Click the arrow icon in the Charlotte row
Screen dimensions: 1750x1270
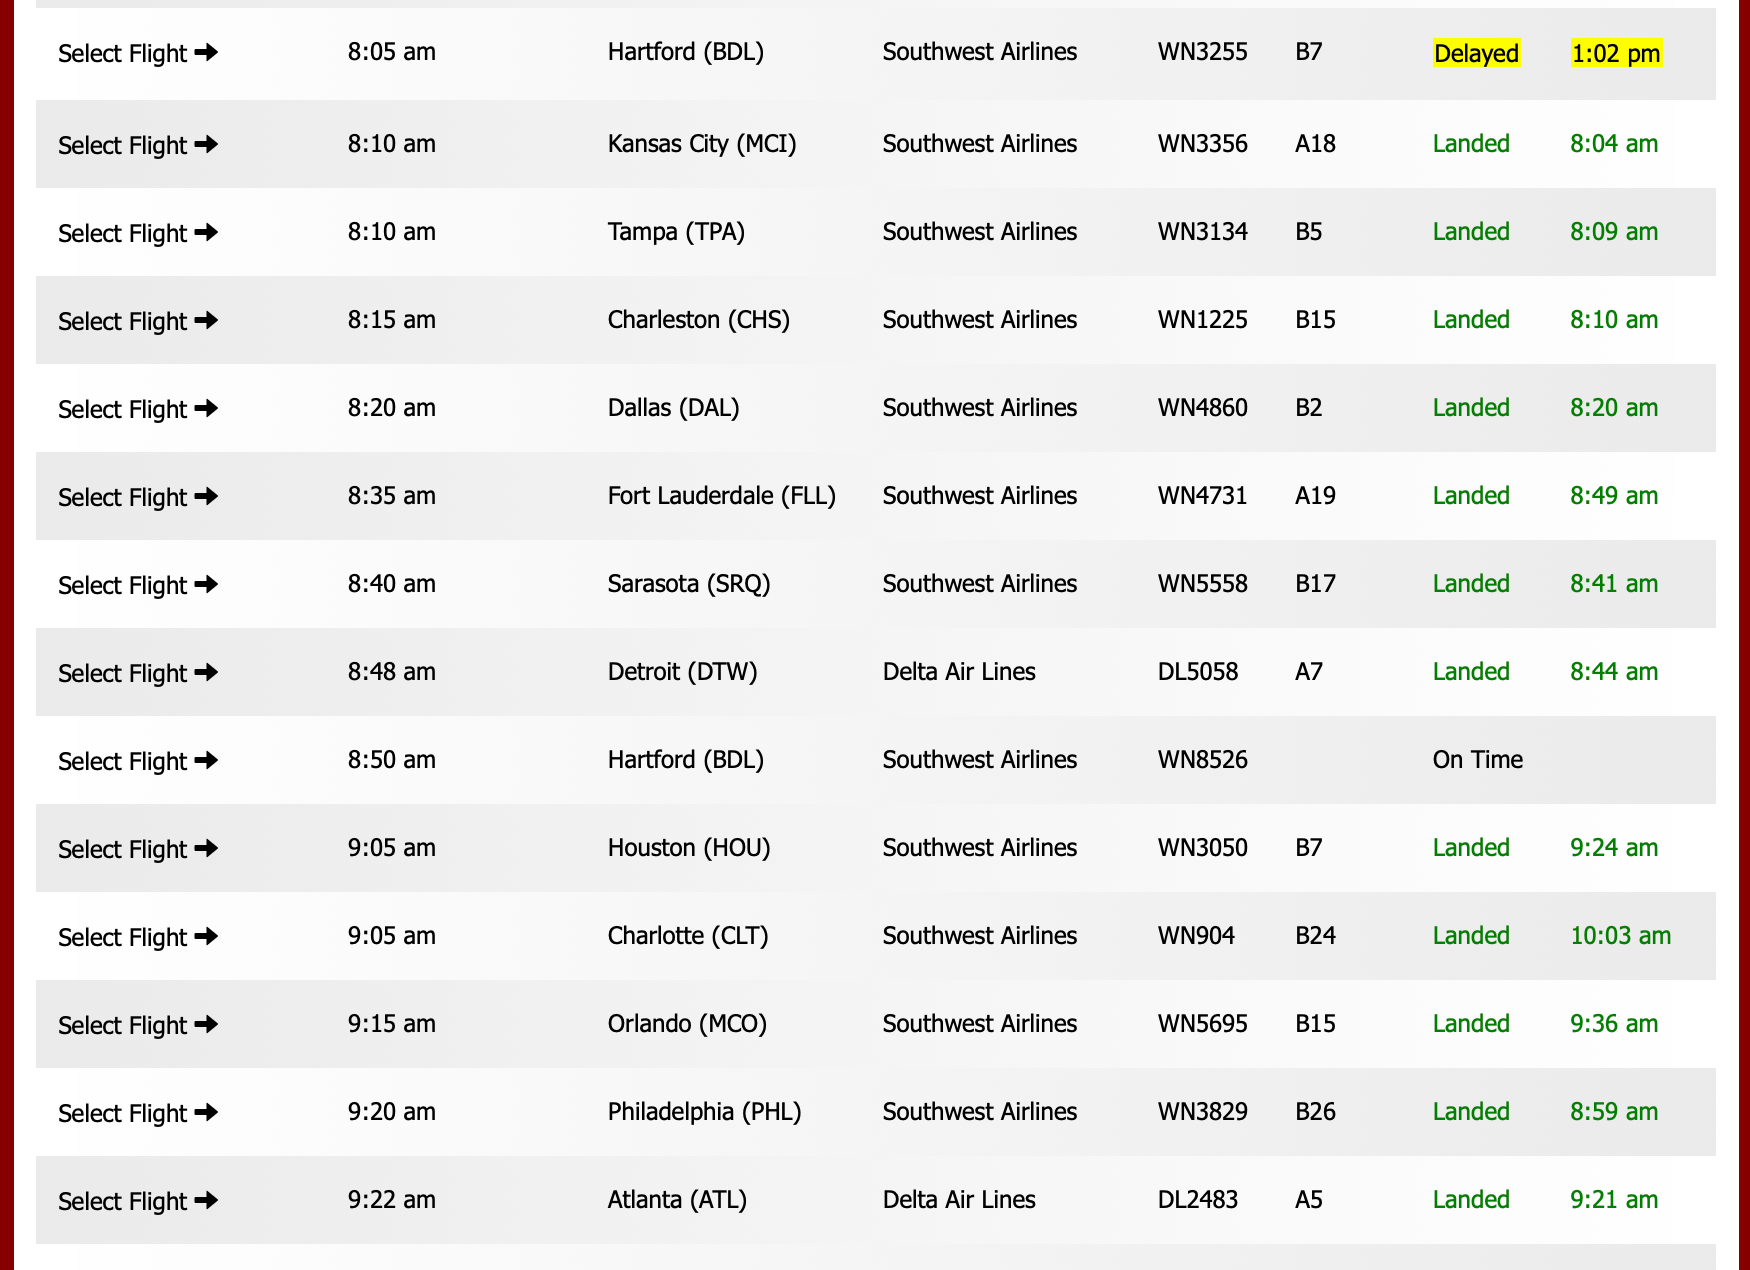point(206,936)
